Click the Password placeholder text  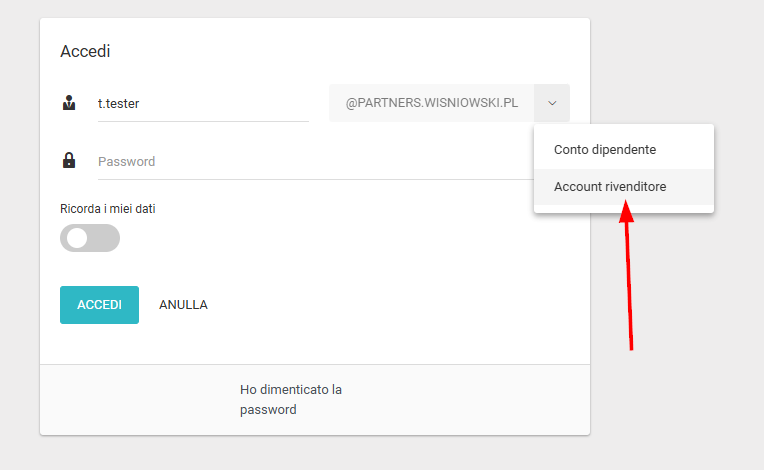(x=126, y=161)
